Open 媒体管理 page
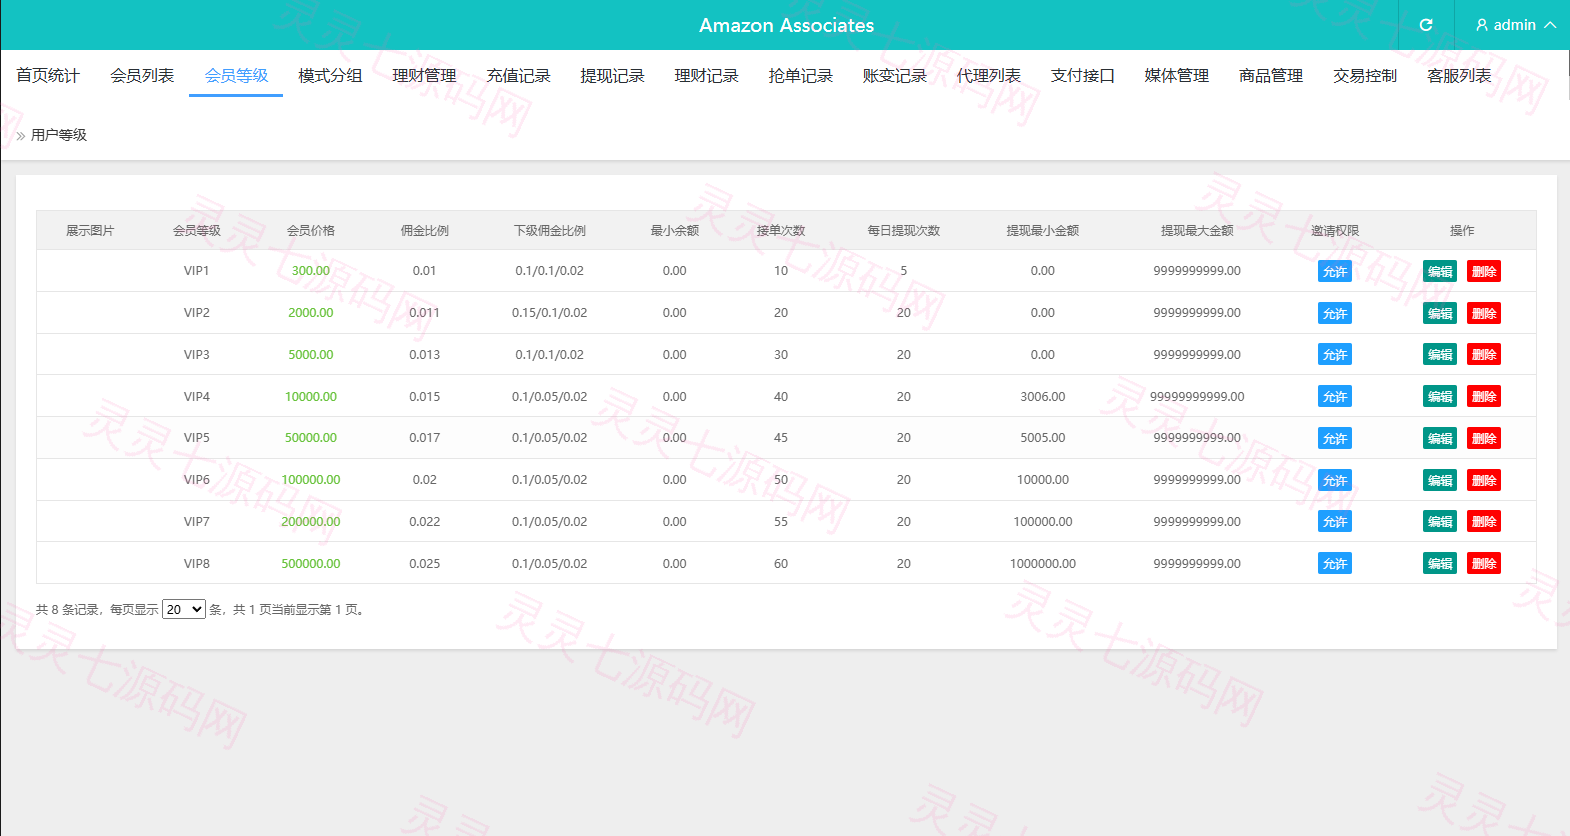1570x836 pixels. pos(1176,75)
